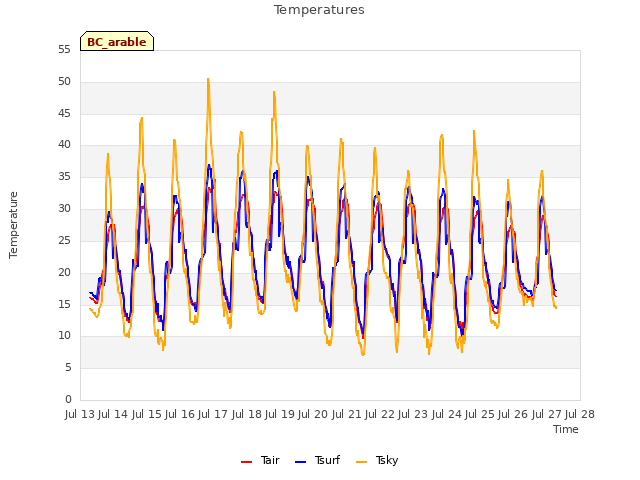Click the lowest Tsky dip near Jul 21

click(x=363, y=354)
